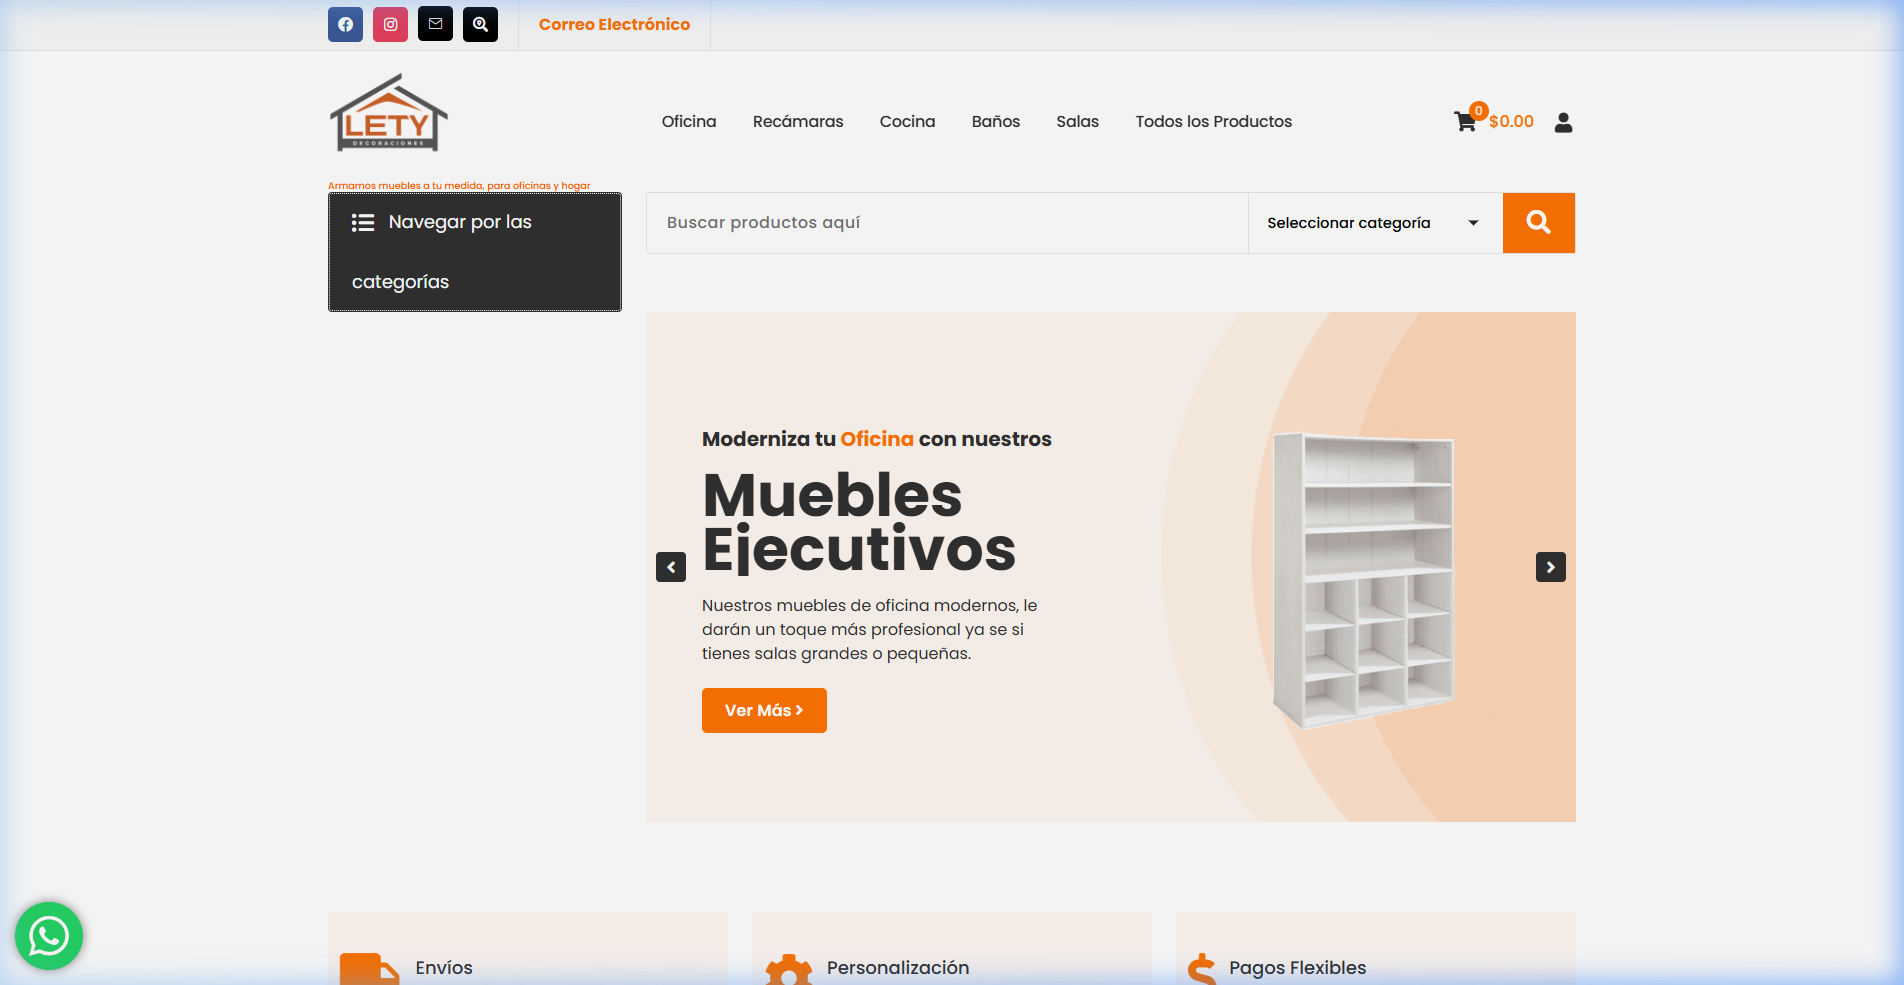Click the tagline Armamos muebles a tu medida
This screenshot has width=1904, height=985.
(459, 186)
